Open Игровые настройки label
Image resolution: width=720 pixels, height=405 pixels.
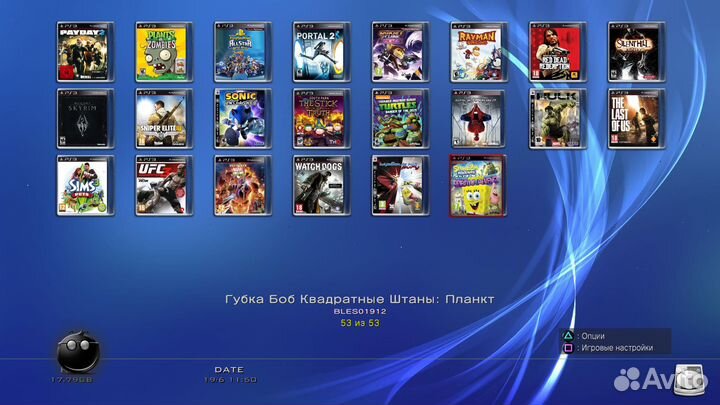point(617,348)
